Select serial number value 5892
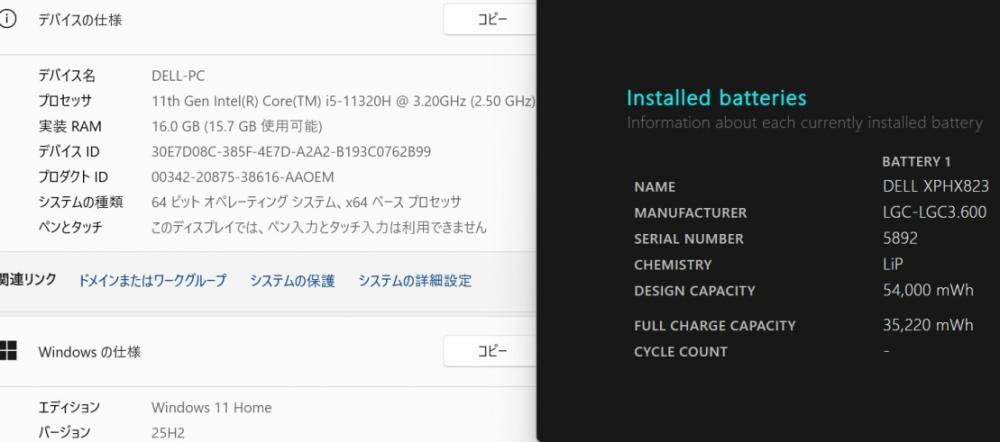This screenshot has height=442, width=1000. tap(900, 239)
